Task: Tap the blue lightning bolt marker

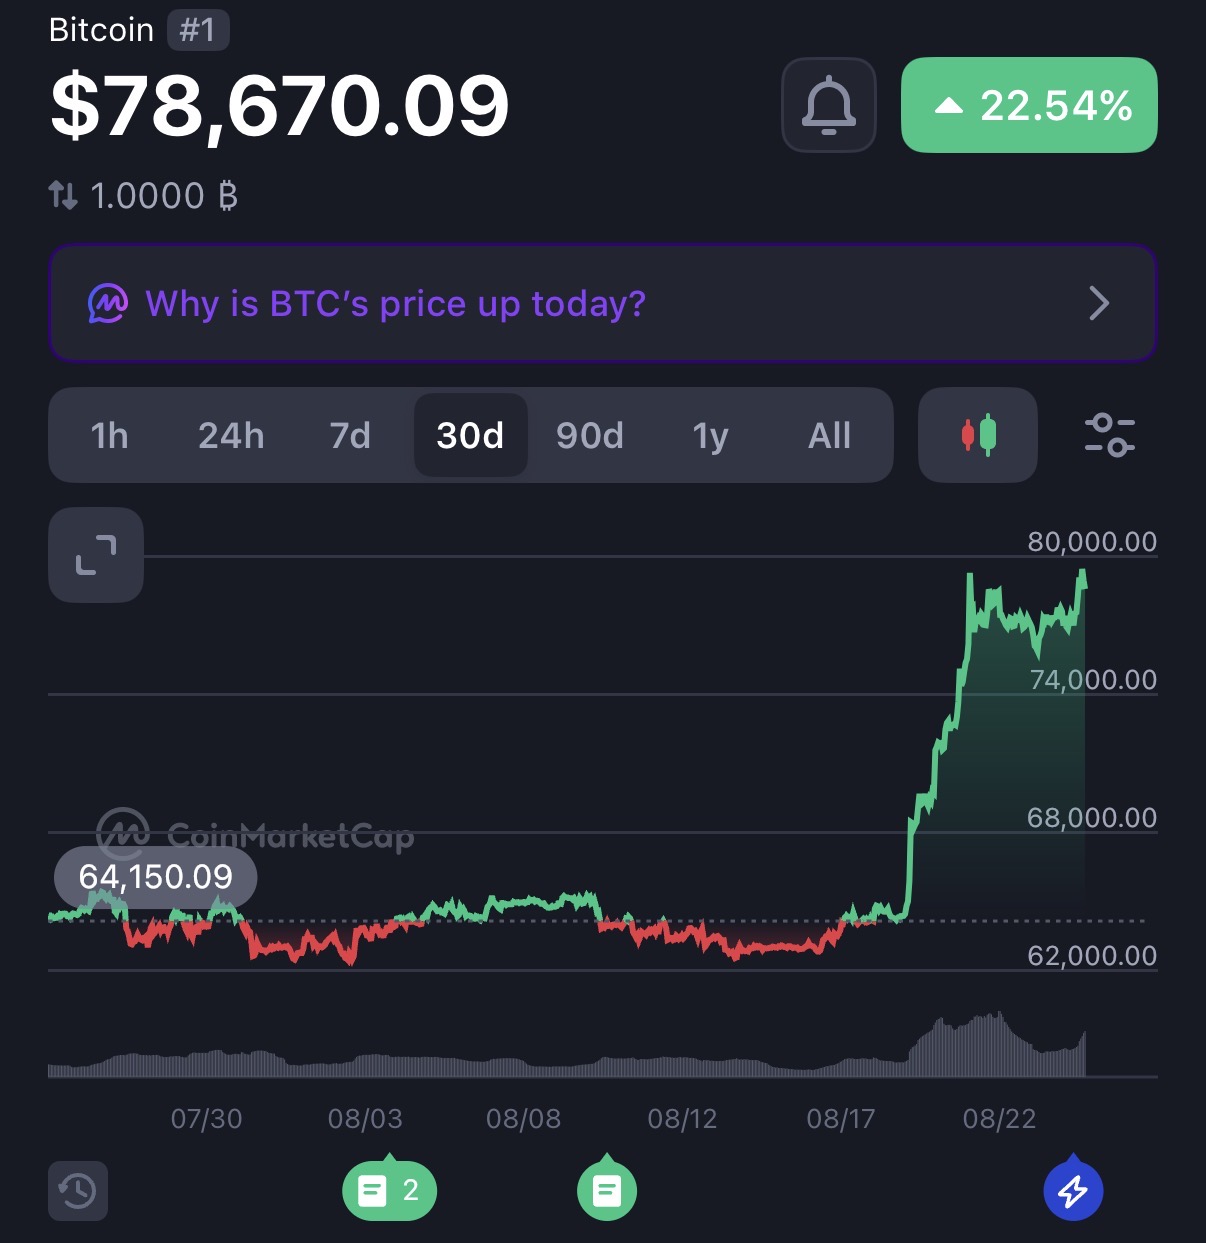Action: tap(1073, 1190)
